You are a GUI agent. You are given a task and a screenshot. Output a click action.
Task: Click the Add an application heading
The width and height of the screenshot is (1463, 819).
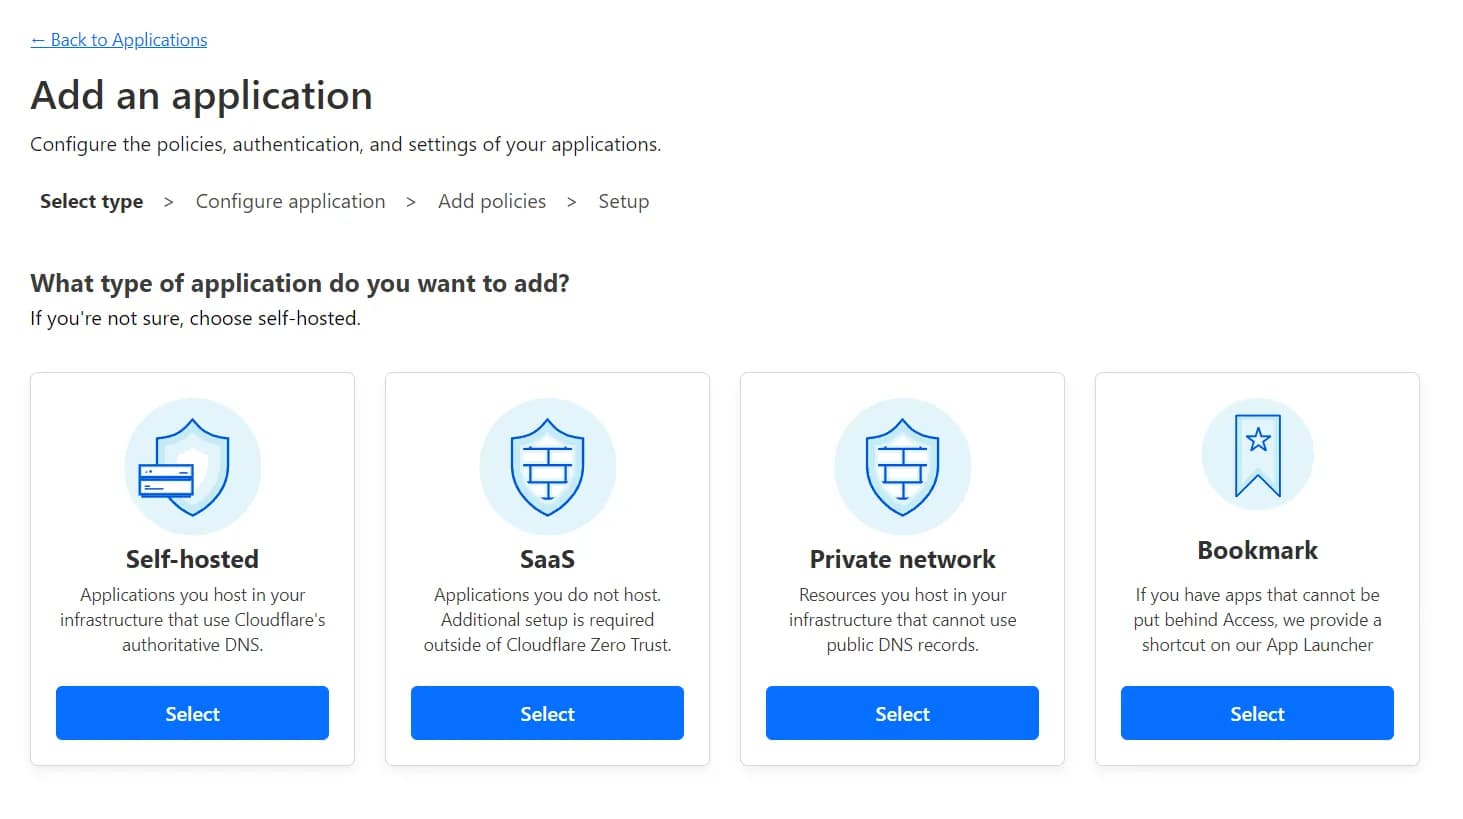pyautogui.click(x=201, y=95)
